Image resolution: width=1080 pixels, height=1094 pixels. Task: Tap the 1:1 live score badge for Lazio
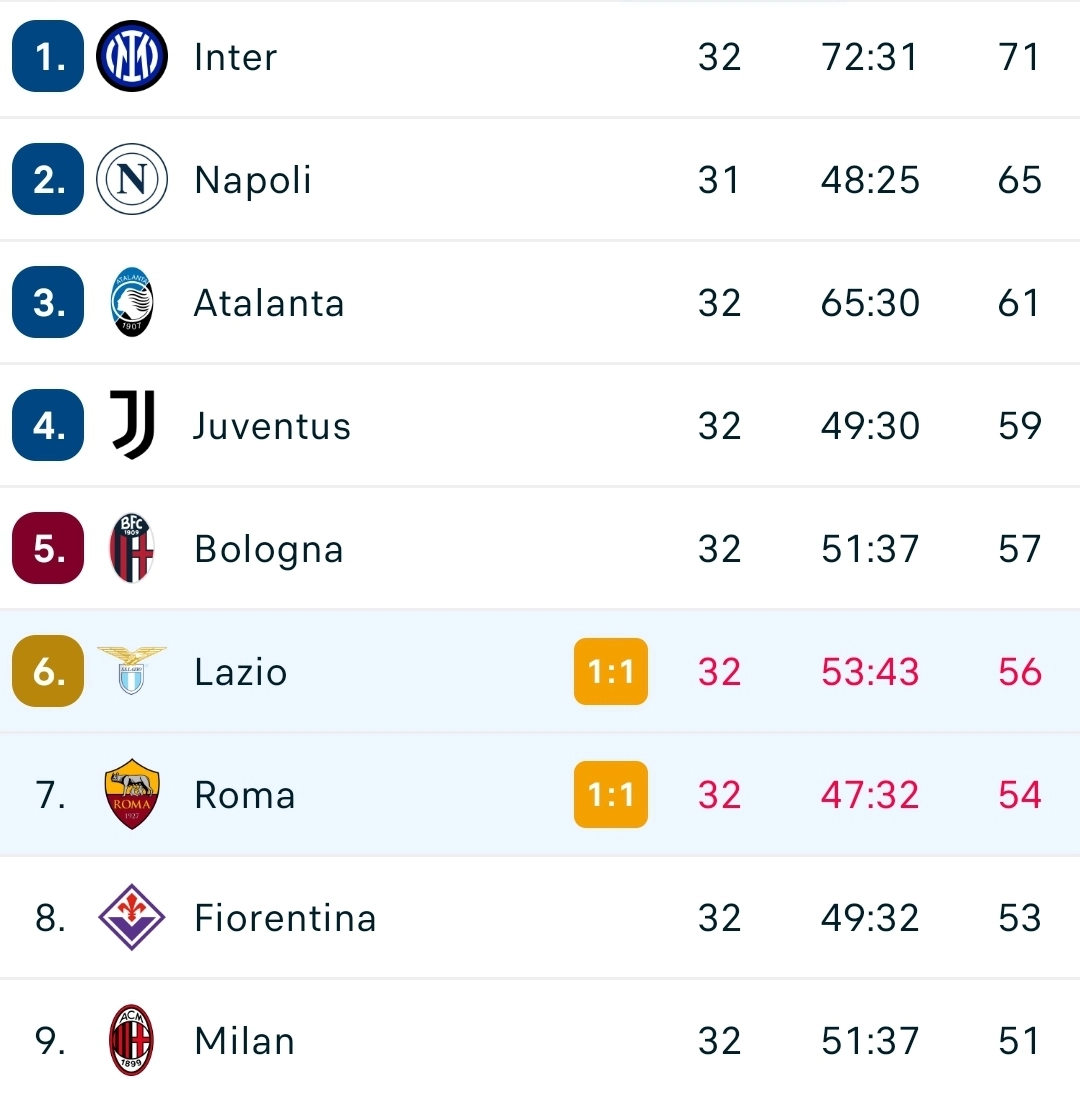pyautogui.click(x=610, y=671)
